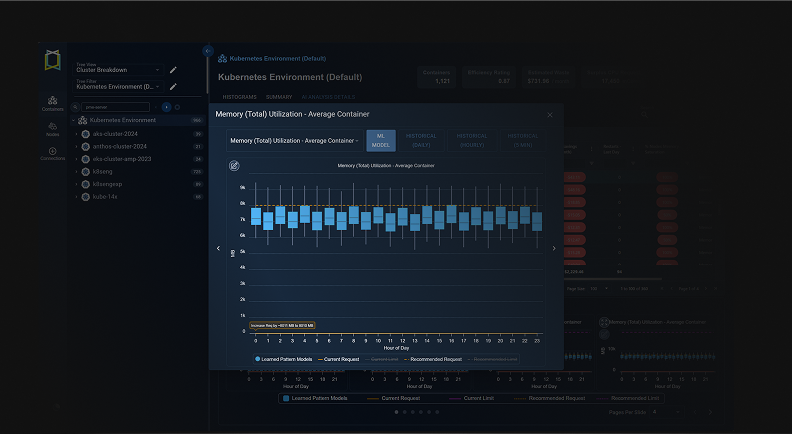
Task: Switch to Historical (Daily) tab
Action: coord(421,141)
